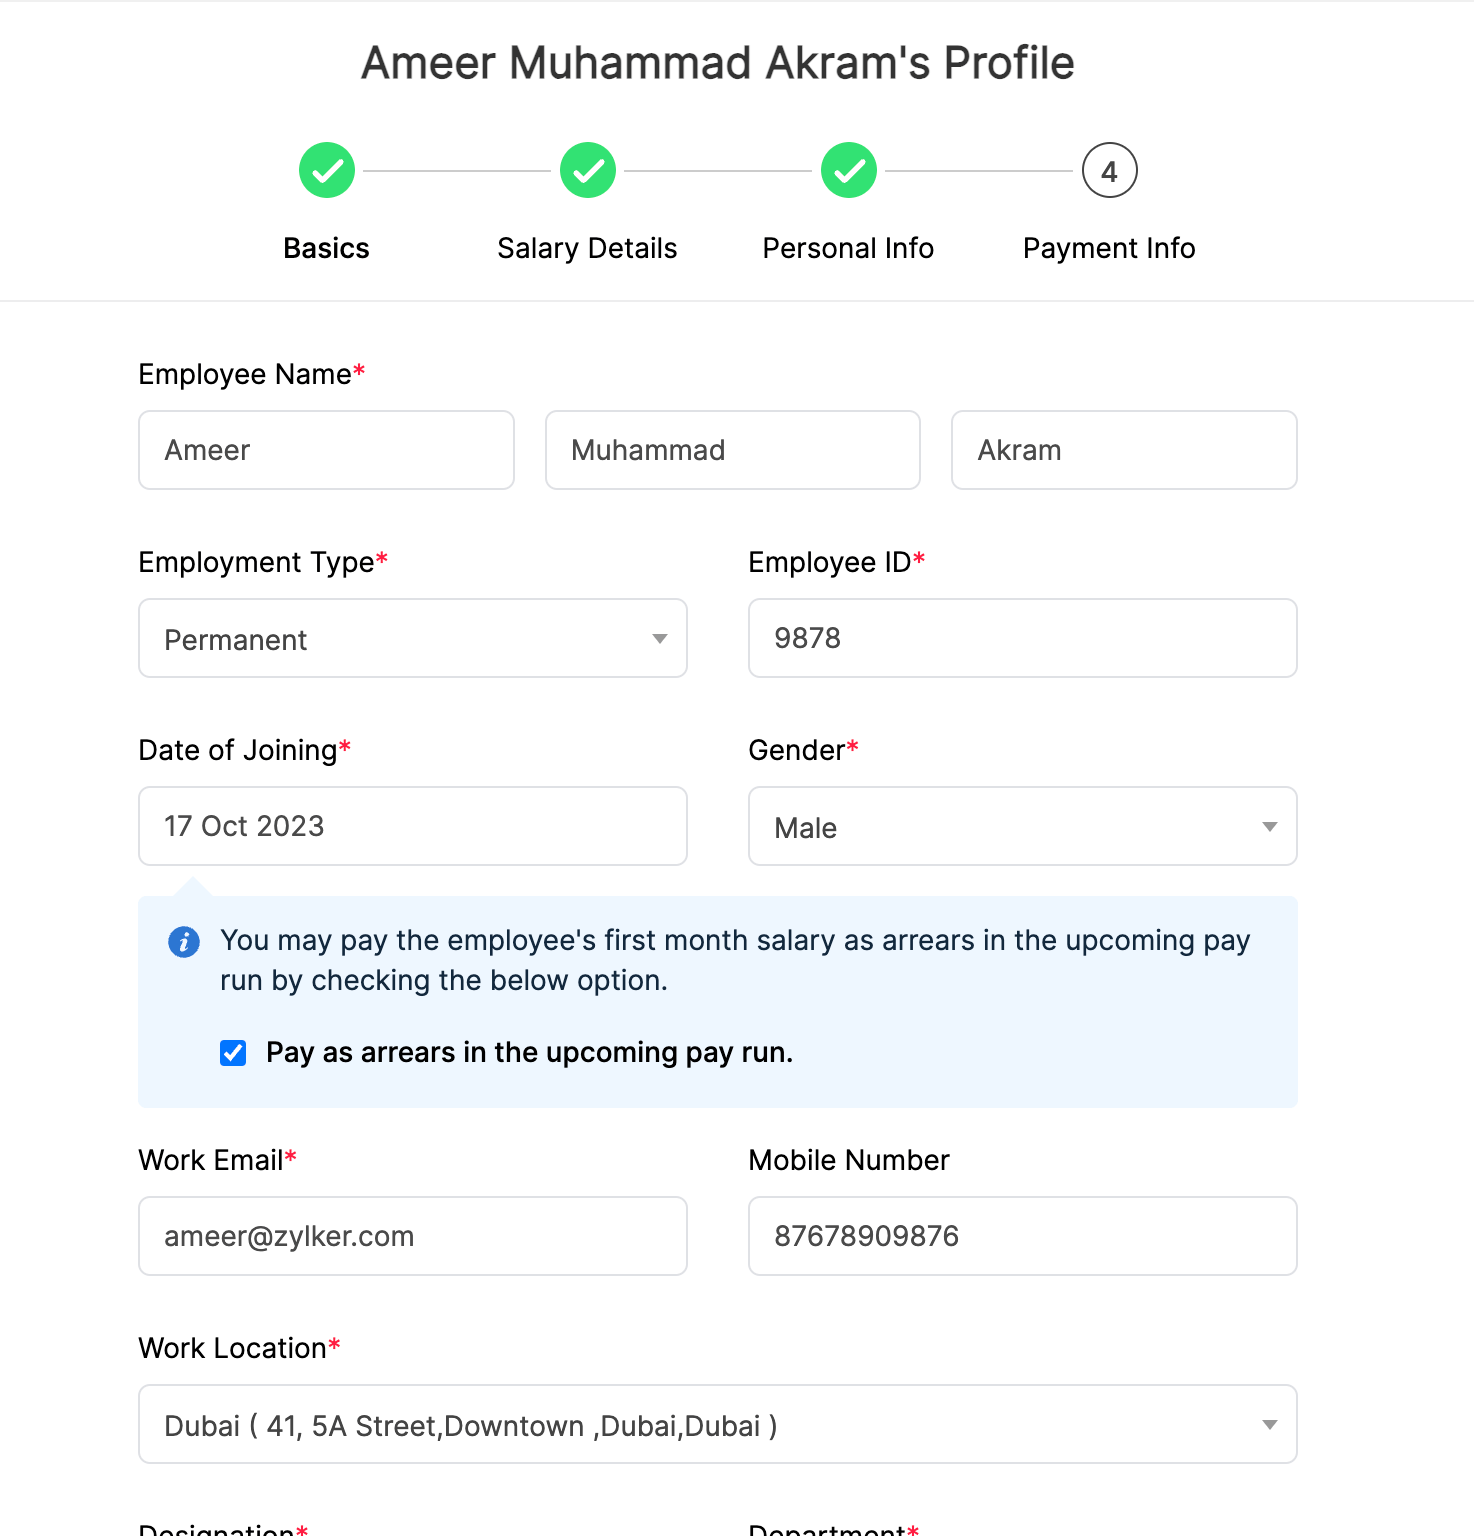Click the blue info icon in notice
The height and width of the screenshot is (1536, 1474).
(184, 942)
